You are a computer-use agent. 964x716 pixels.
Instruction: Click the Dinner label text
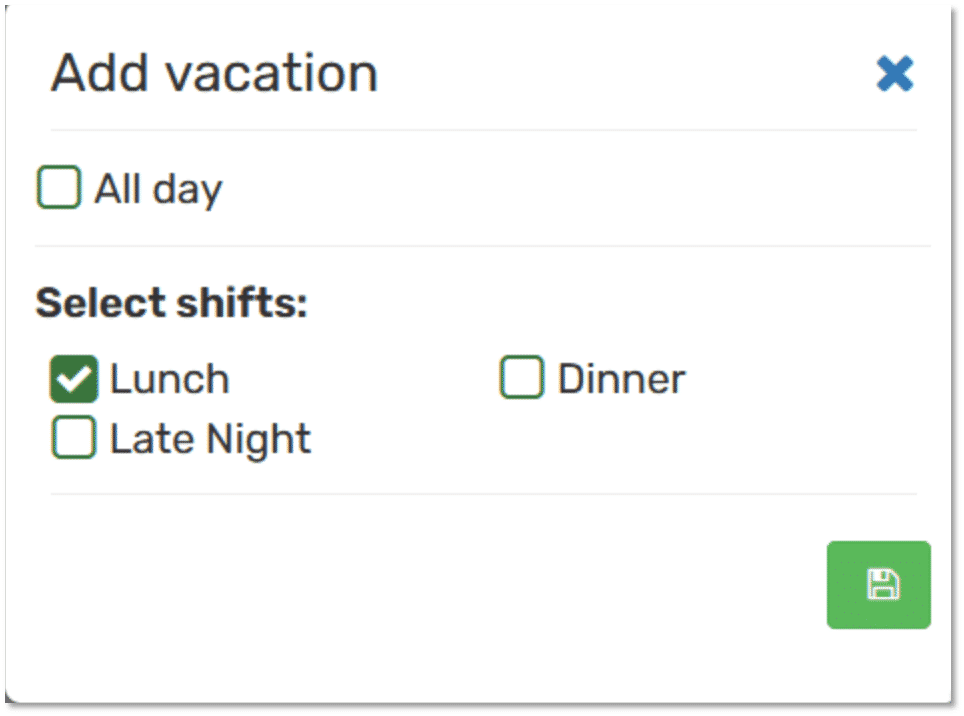pyautogui.click(x=621, y=380)
